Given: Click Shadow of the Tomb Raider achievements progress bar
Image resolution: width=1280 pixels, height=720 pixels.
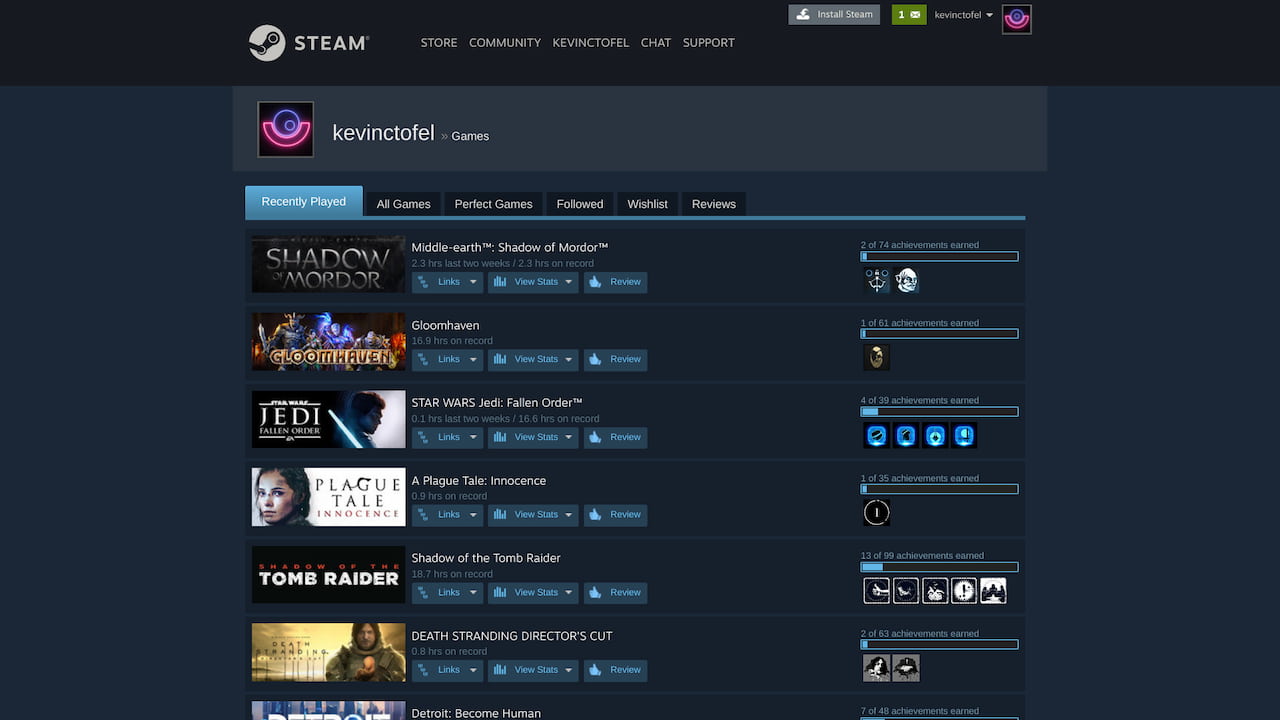Looking at the screenshot, I should click(939, 567).
